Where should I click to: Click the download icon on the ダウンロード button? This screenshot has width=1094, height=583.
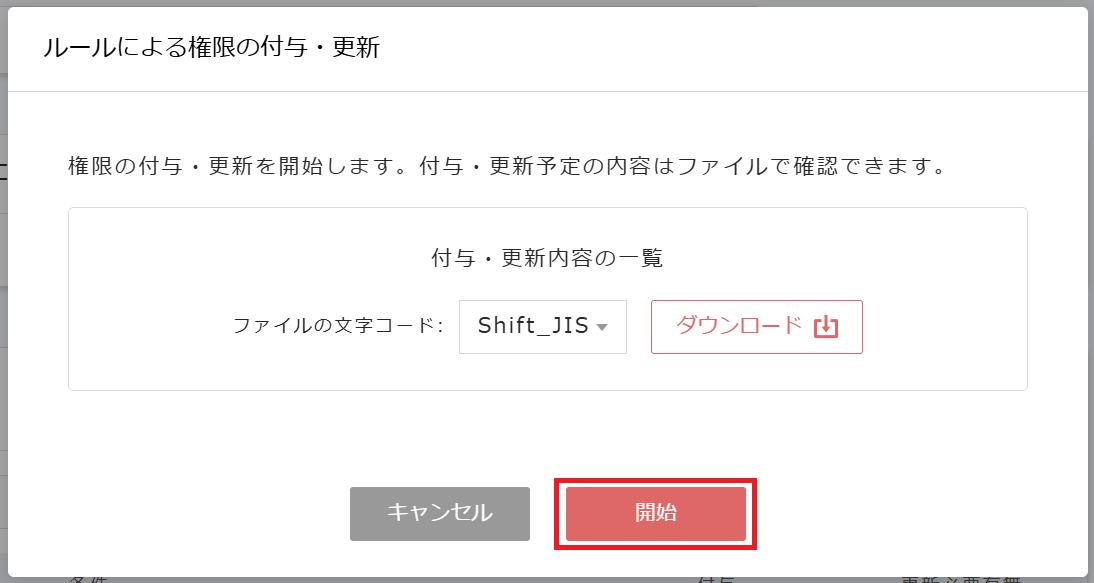[x=823, y=326]
